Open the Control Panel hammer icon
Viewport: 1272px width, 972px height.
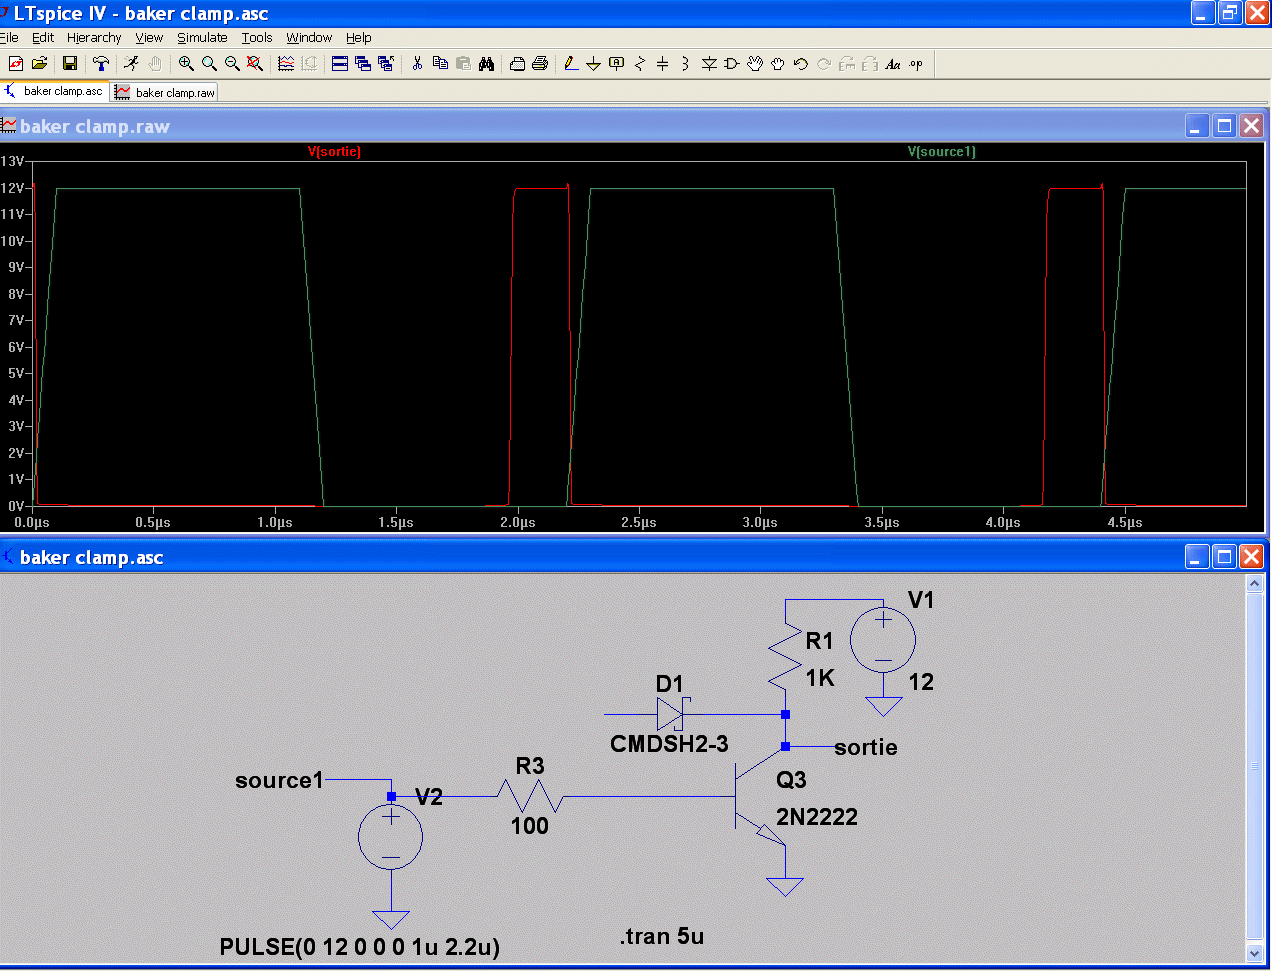pos(100,64)
